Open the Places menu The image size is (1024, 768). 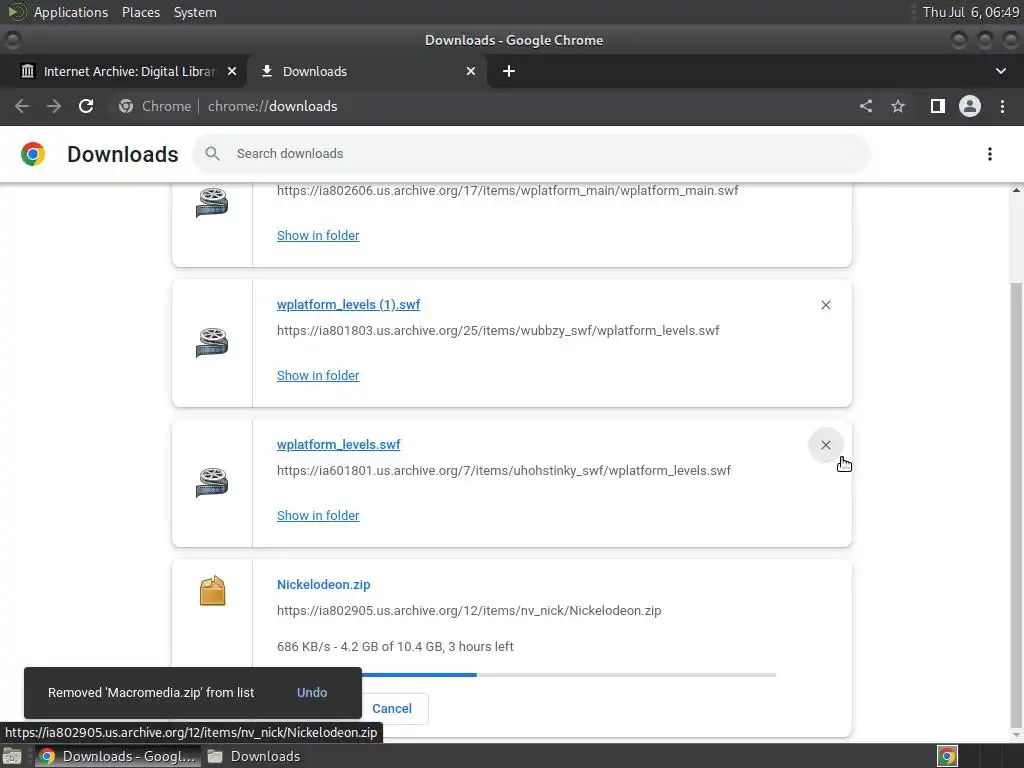click(x=141, y=12)
